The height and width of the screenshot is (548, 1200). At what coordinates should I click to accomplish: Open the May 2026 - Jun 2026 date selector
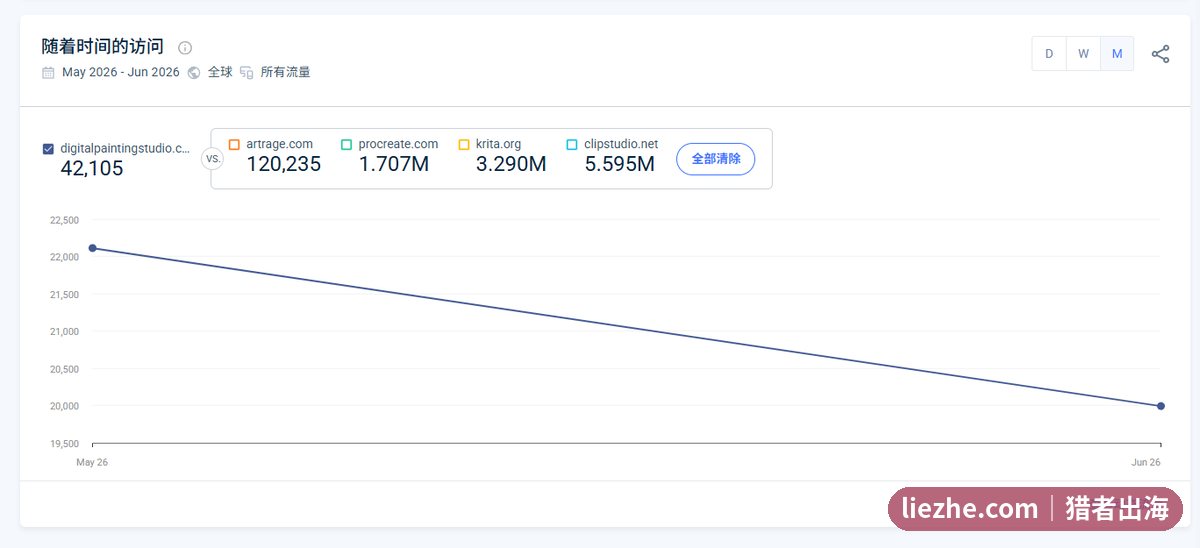pos(121,72)
